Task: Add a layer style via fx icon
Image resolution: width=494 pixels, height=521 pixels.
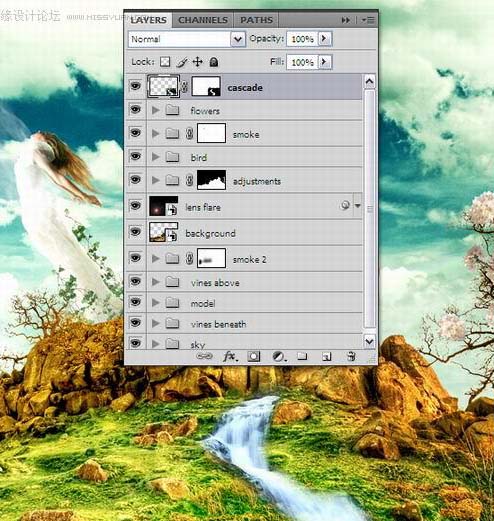Action: pyautogui.click(x=230, y=357)
